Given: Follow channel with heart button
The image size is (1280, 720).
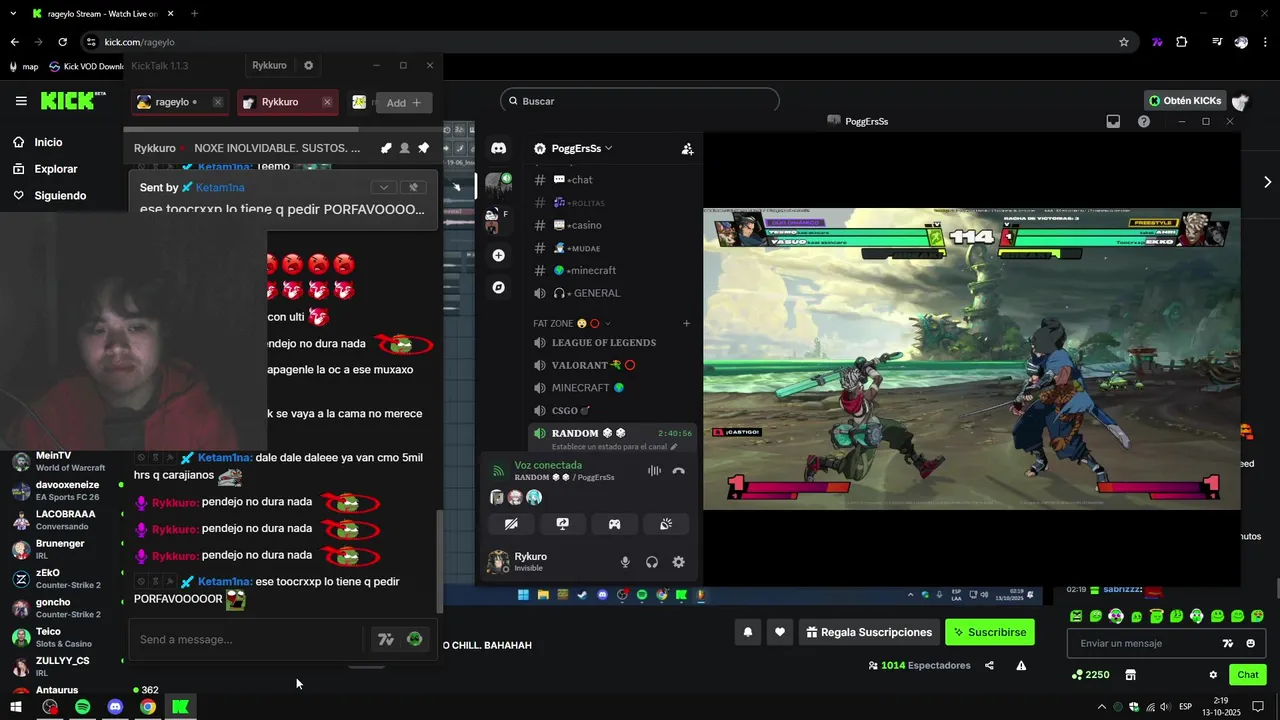Looking at the screenshot, I should tap(780, 632).
